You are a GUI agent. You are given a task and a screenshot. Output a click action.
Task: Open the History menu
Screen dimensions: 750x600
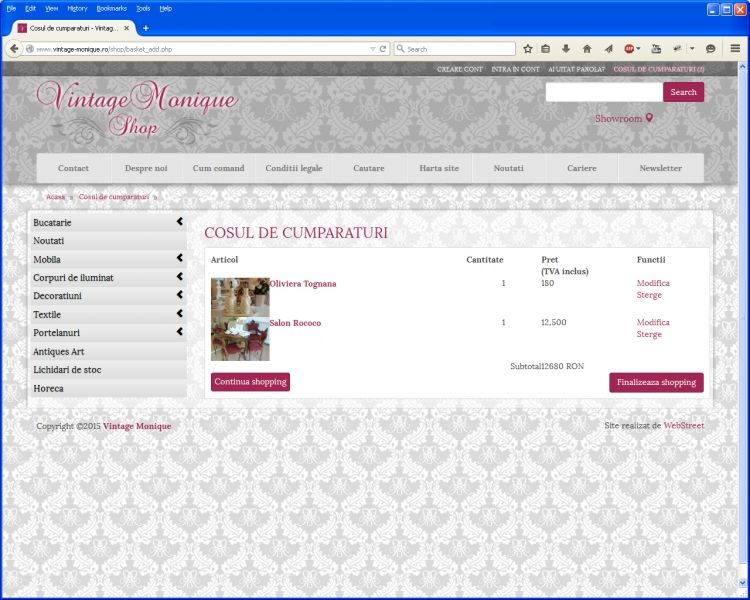click(77, 8)
